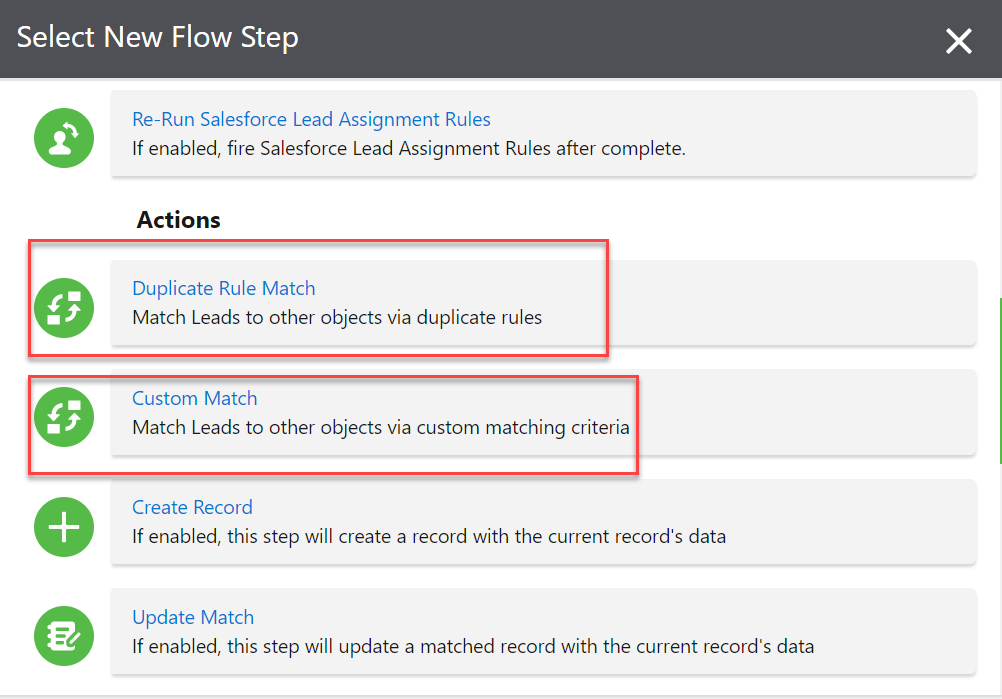Close the Select New Flow Step dialog
The height and width of the screenshot is (699, 1002).
click(x=958, y=41)
